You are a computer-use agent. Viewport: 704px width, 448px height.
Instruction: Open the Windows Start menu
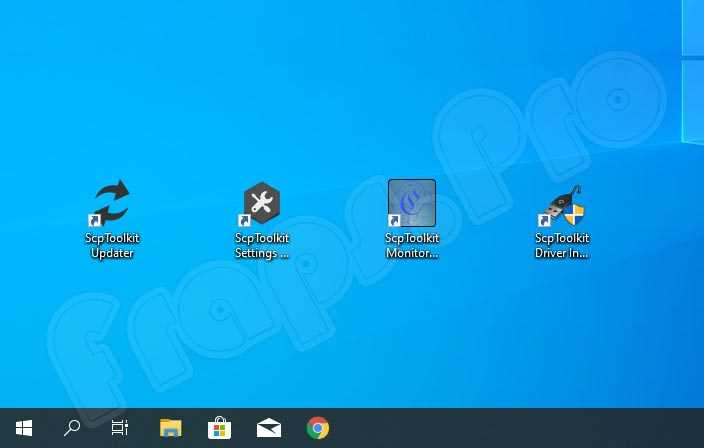click(x=24, y=428)
